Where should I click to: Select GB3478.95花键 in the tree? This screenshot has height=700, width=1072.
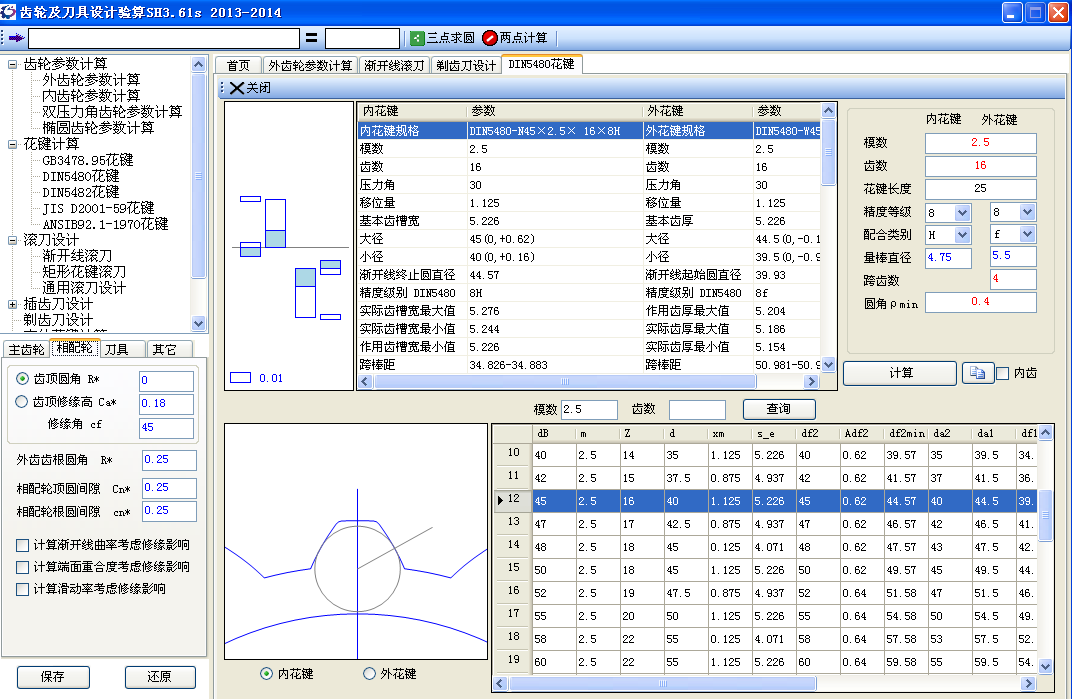coord(88,160)
